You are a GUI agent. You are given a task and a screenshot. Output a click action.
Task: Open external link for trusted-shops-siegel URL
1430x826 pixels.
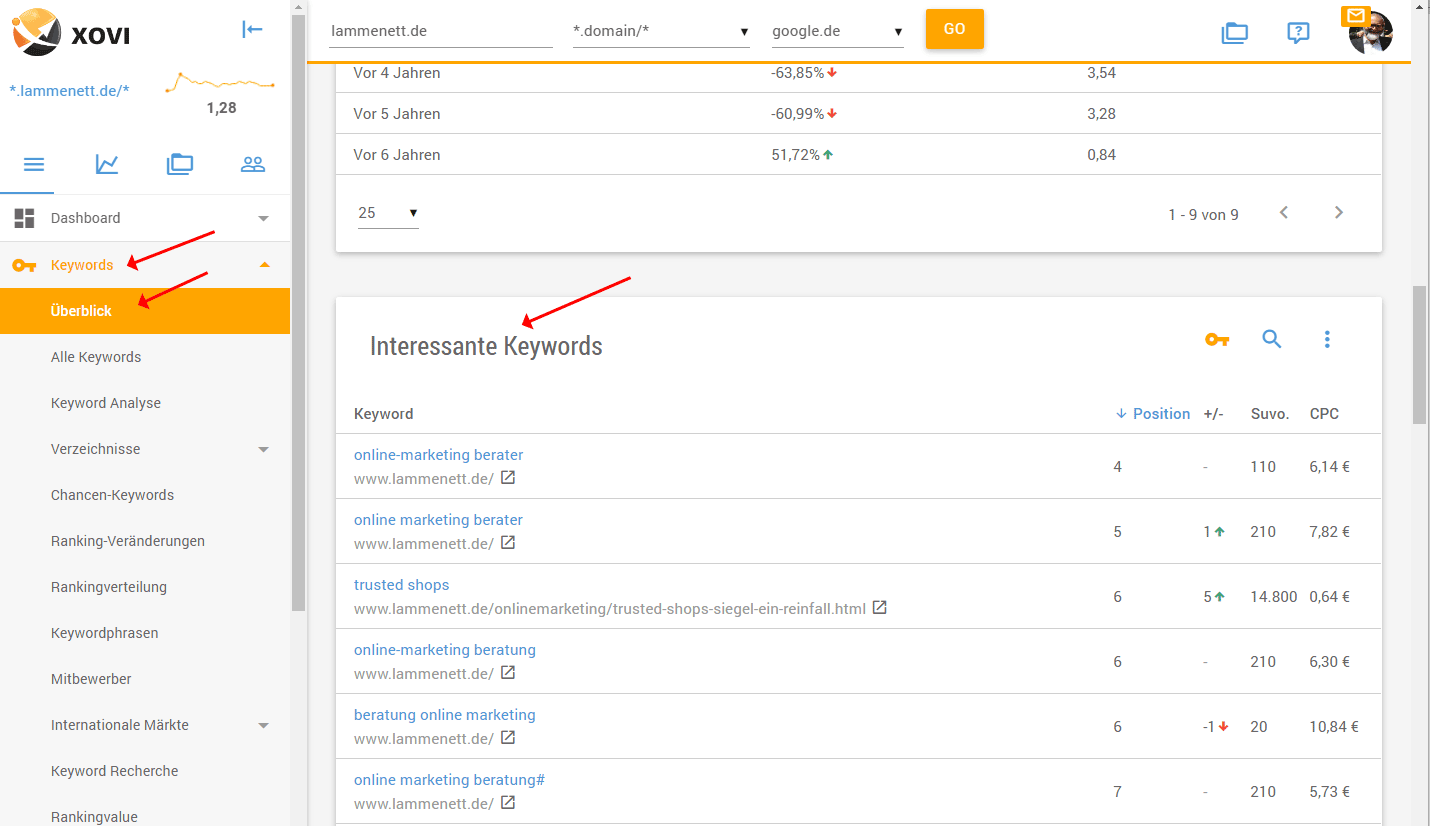[880, 608]
